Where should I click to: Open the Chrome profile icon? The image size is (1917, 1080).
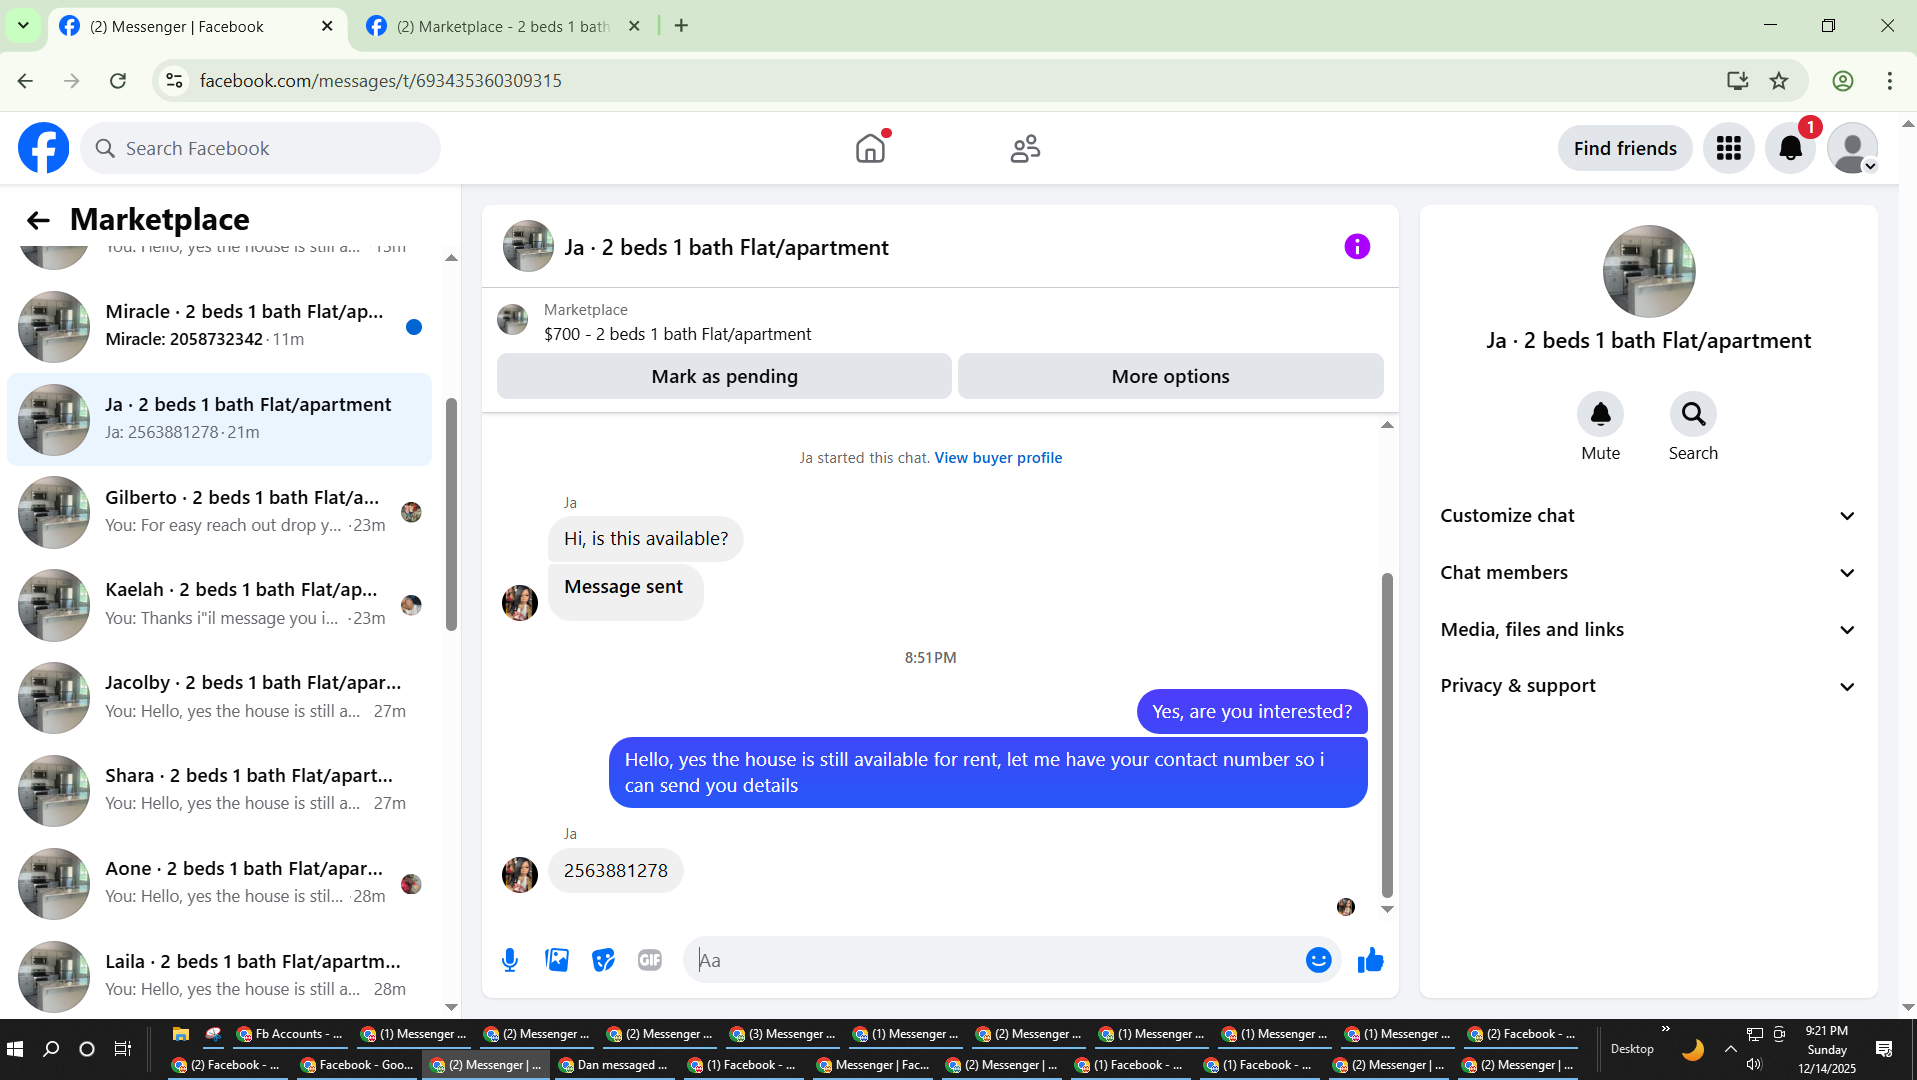coord(1843,81)
